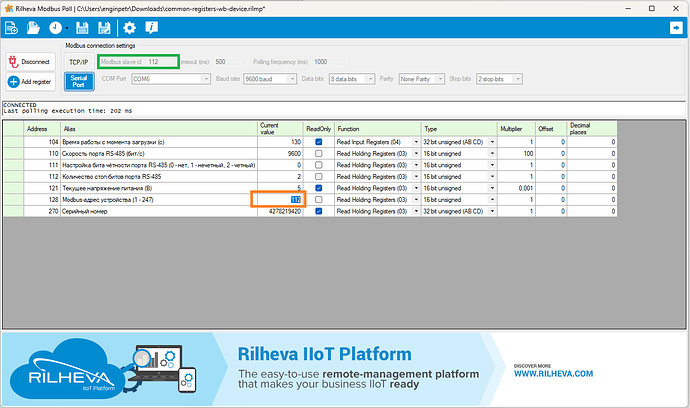The width and height of the screenshot is (690, 408).
Task: Toggle ReadOnly checkbox for address 121 row
Action: (318, 187)
